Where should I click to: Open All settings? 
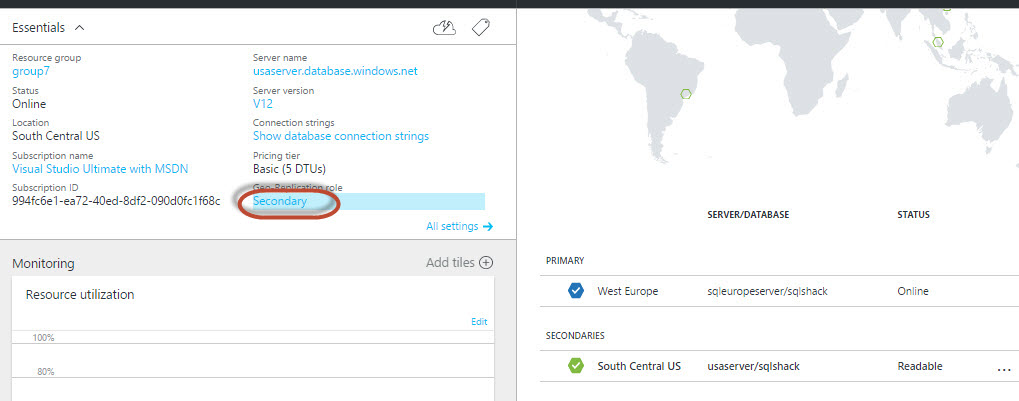pyautogui.click(x=459, y=227)
